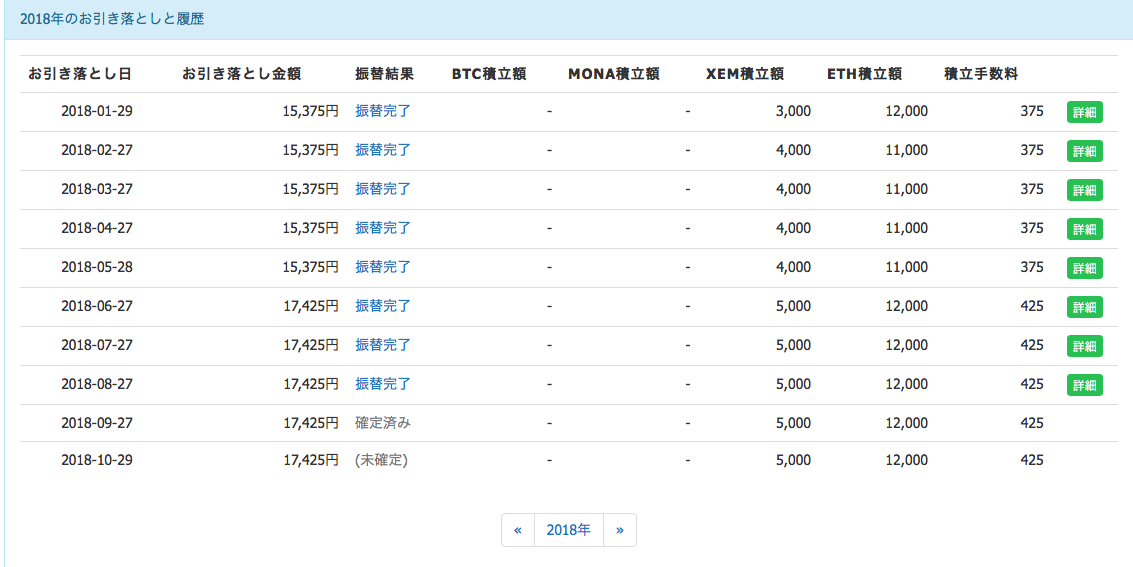The height and width of the screenshot is (567, 1133).
Task: Follow the 振替完了 link for 2018-05-28
Action: [383, 267]
